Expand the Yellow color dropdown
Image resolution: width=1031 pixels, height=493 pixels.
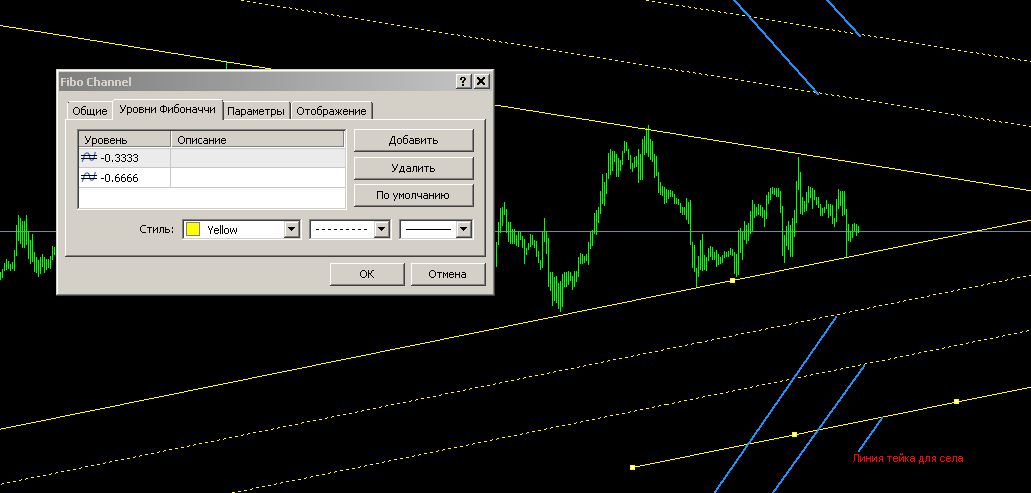tap(291, 230)
